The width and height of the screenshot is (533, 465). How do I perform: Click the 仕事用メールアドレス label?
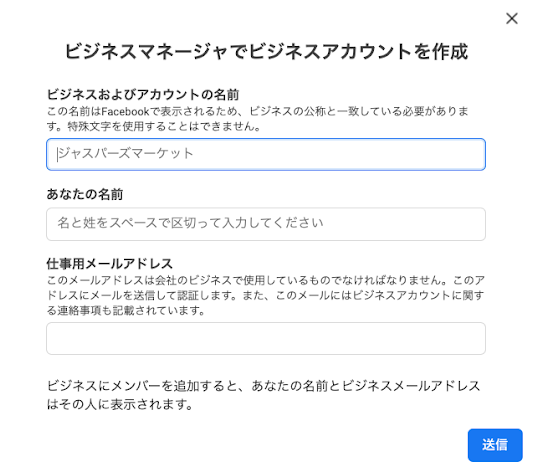[109, 264]
